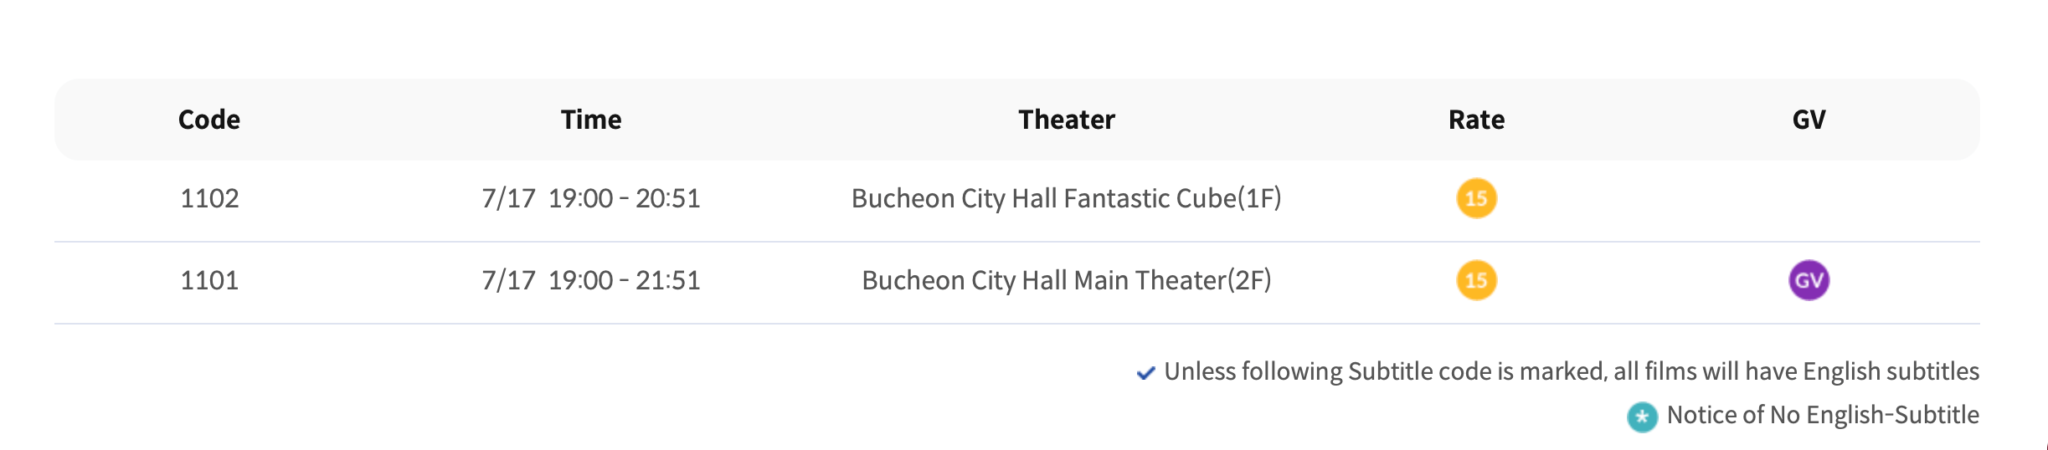
Task: Select the Rate column header
Action: pos(1476,120)
